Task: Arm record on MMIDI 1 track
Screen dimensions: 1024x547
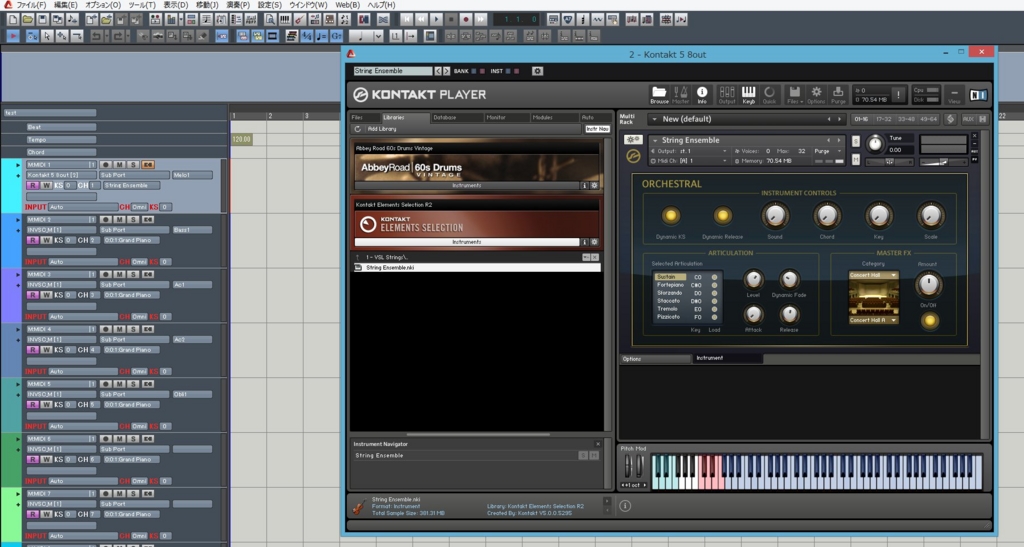Action: (x=105, y=164)
